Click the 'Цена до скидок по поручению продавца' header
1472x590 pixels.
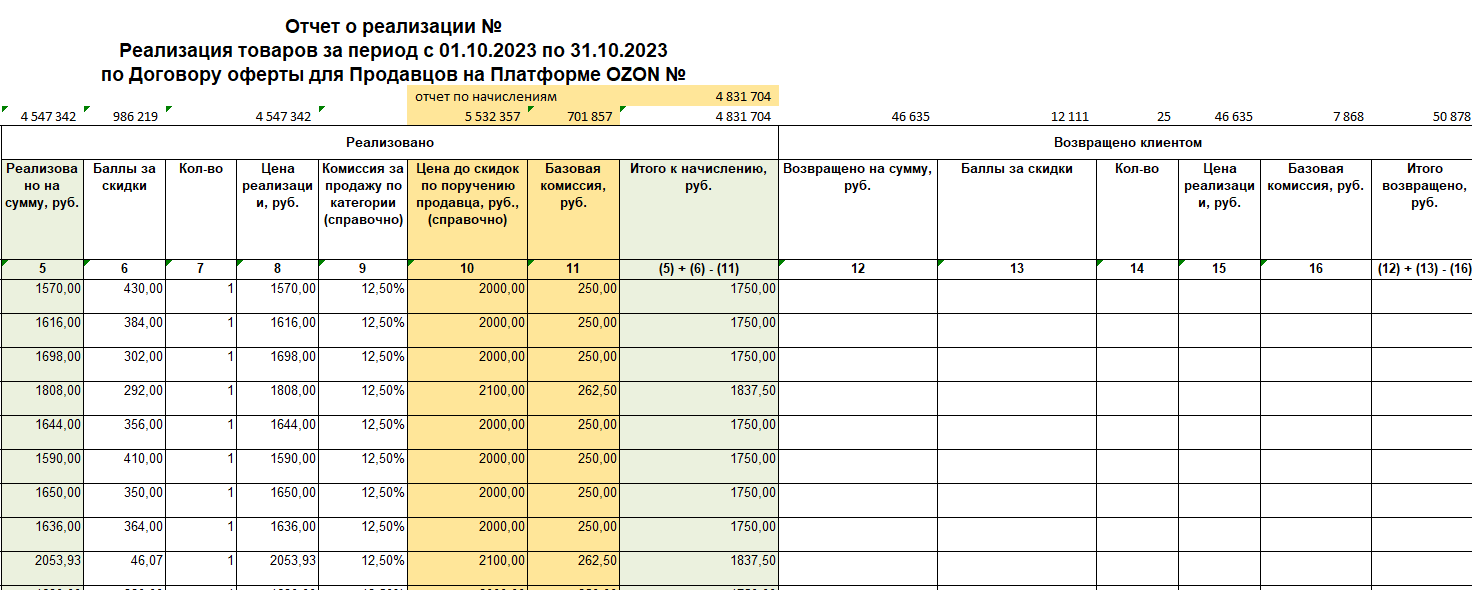pos(467,194)
